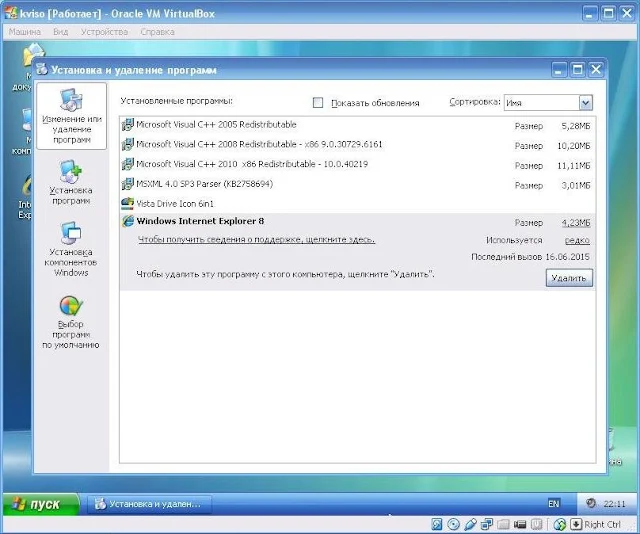Viewport: 640px width, 534px height.
Task: Close the 'Установка и удаление программ' window
Action: click(x=596, y=70)
